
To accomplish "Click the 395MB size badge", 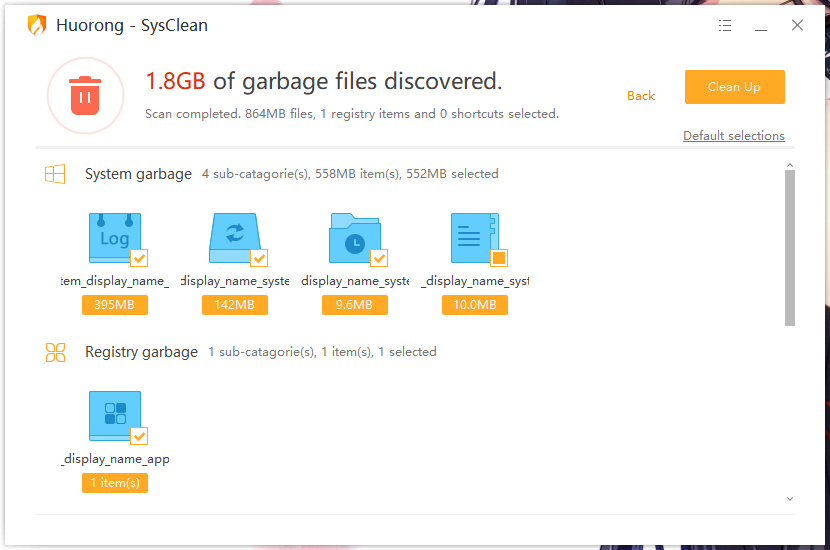I will click(x=115, y=305).
